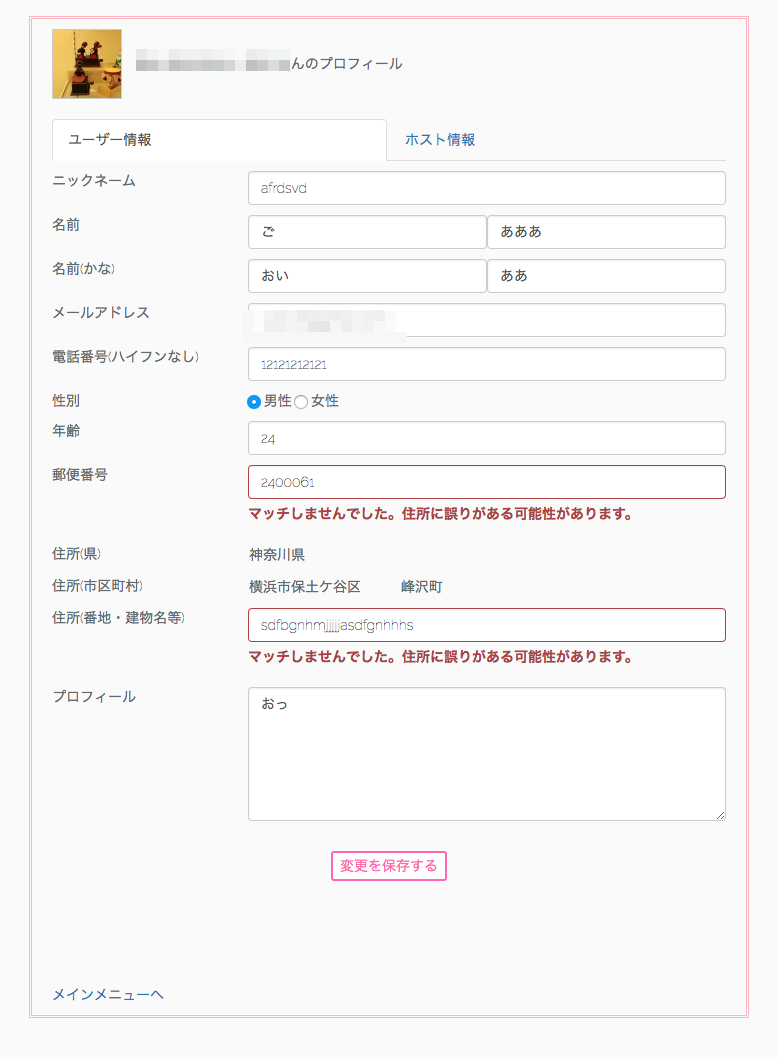Click the 年齢 input field
777x1059 pixels.
[x=486, y=438]
